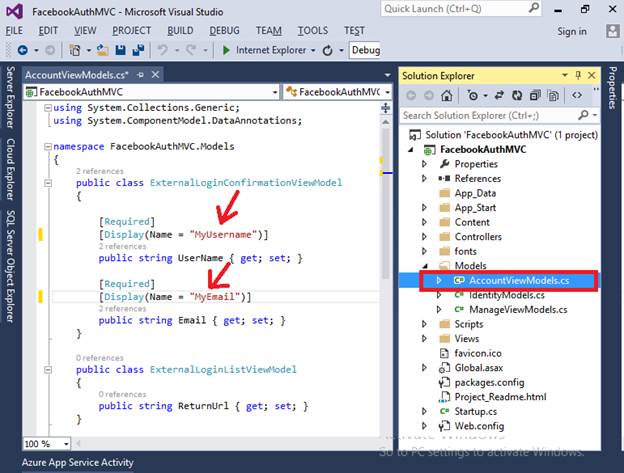The image size is (624, 473).
Task: Open the EDIT menu
Action: (48, 31)
